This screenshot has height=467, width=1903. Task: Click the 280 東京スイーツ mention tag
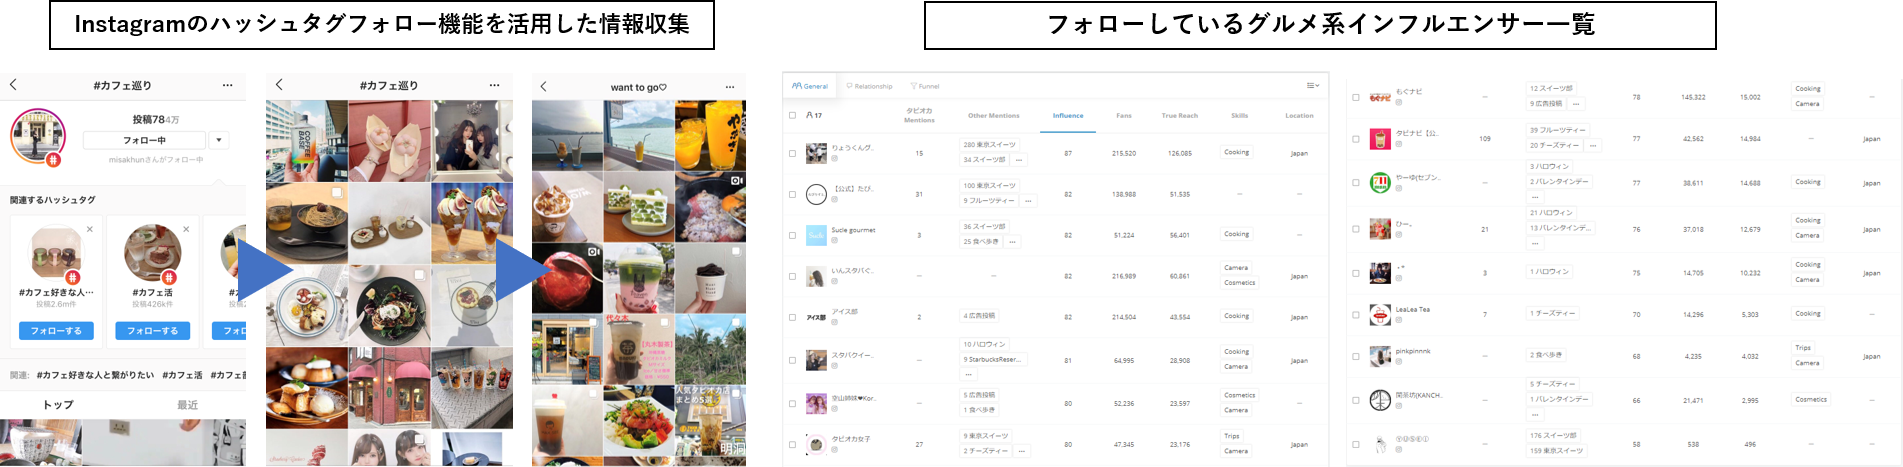[x=989, y=145]
